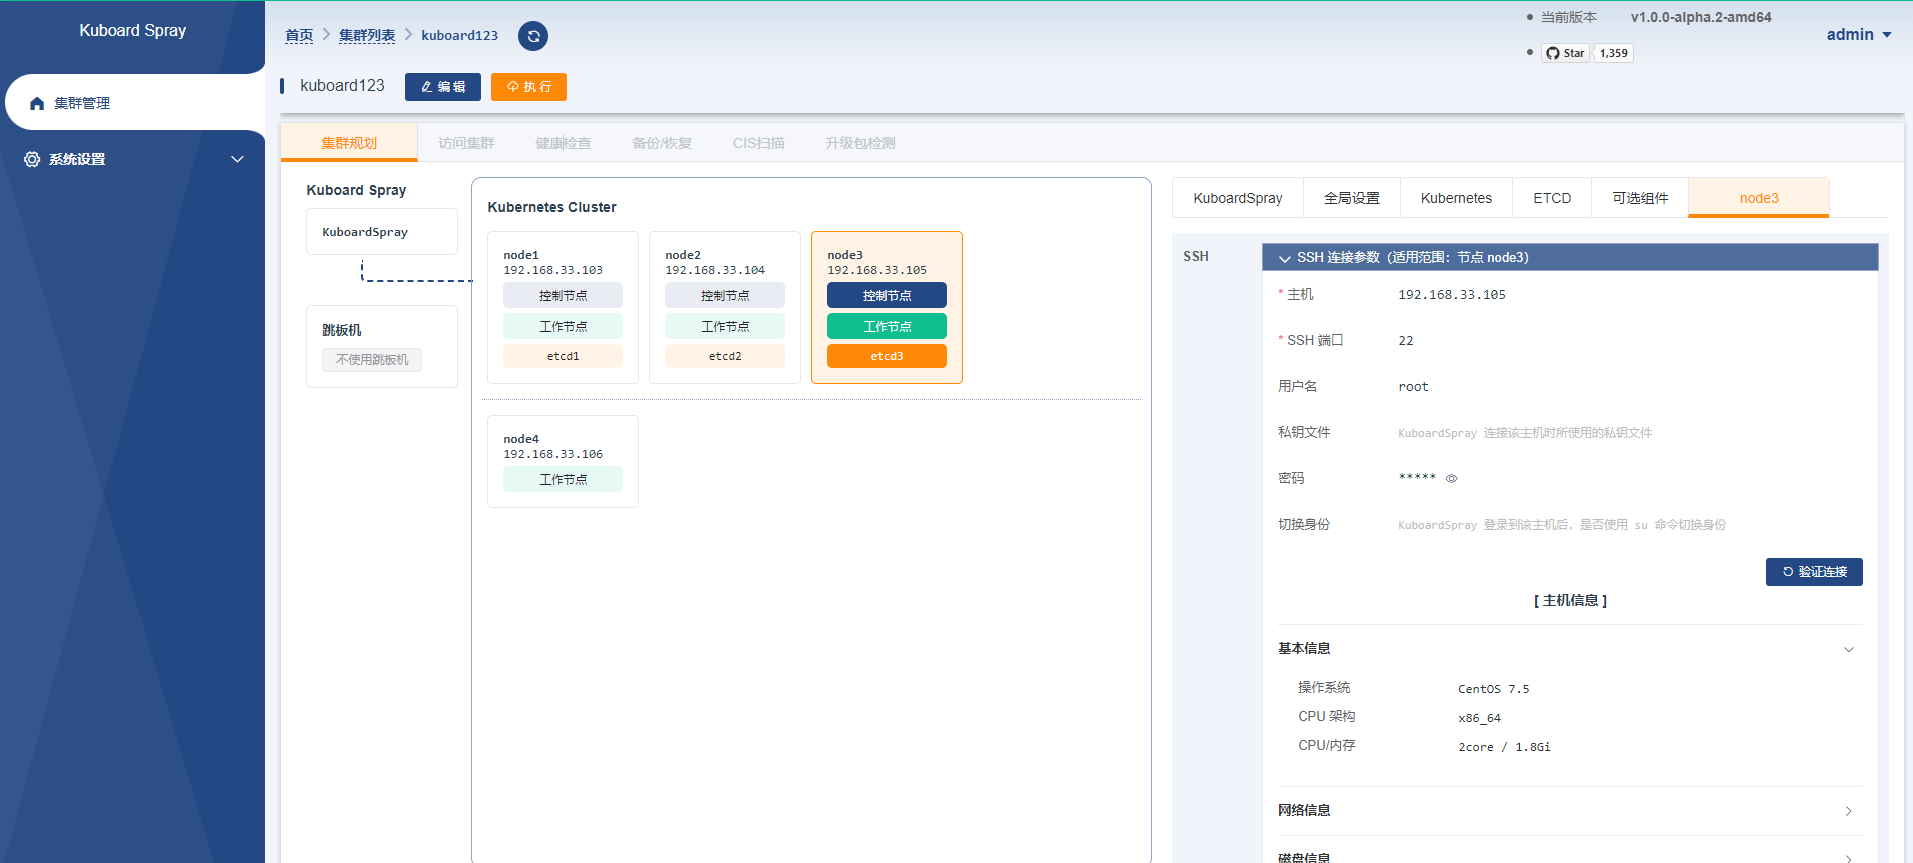Open the 升级包检测 tab
Viewport: 1913px width, 863px height.
click(860, 143)
